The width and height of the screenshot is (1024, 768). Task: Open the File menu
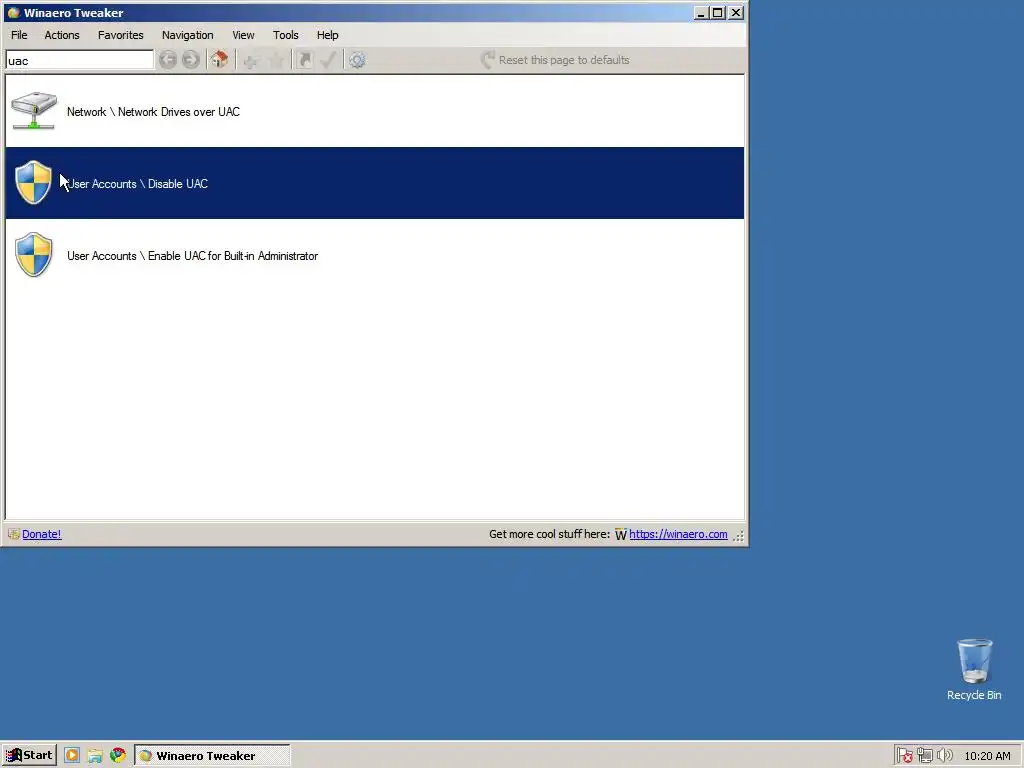point(19,35)
